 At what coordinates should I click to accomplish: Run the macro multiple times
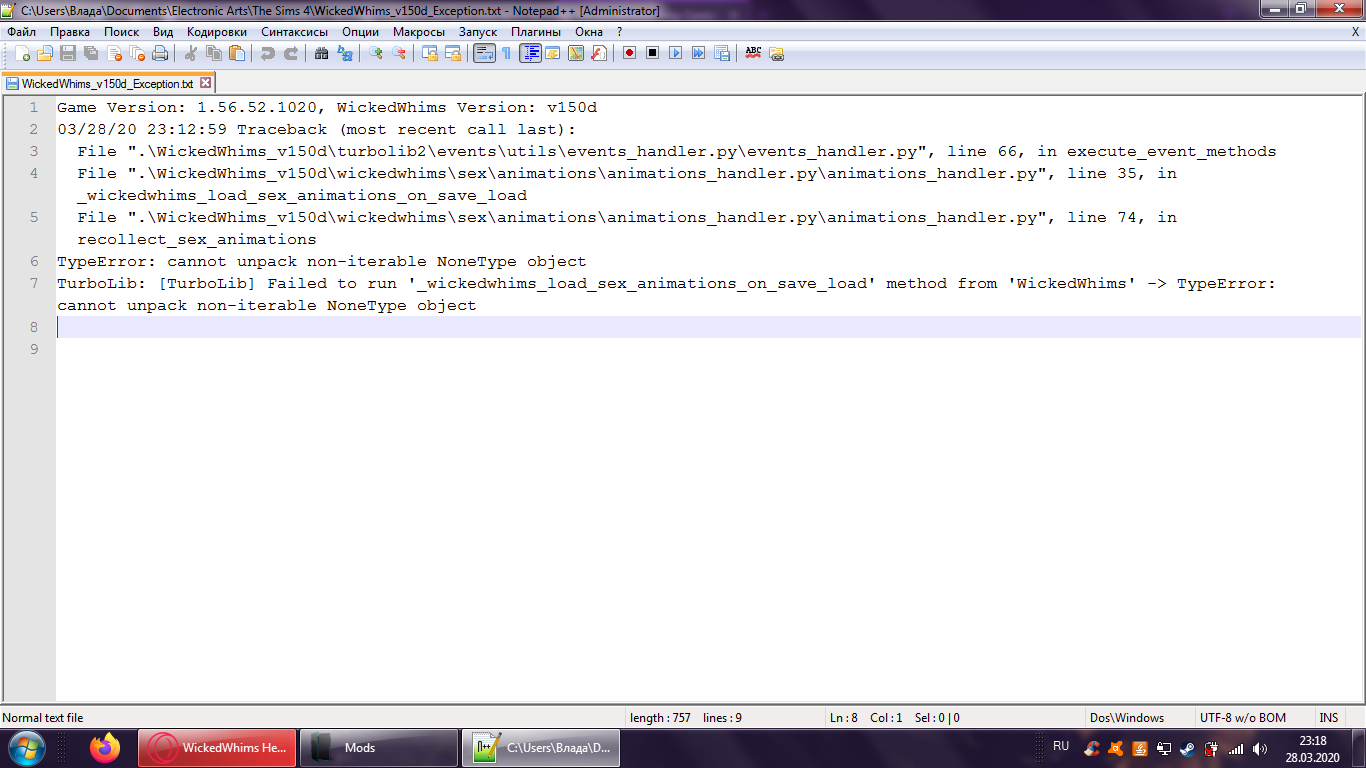pyautogui.click(x=698, y=53)
